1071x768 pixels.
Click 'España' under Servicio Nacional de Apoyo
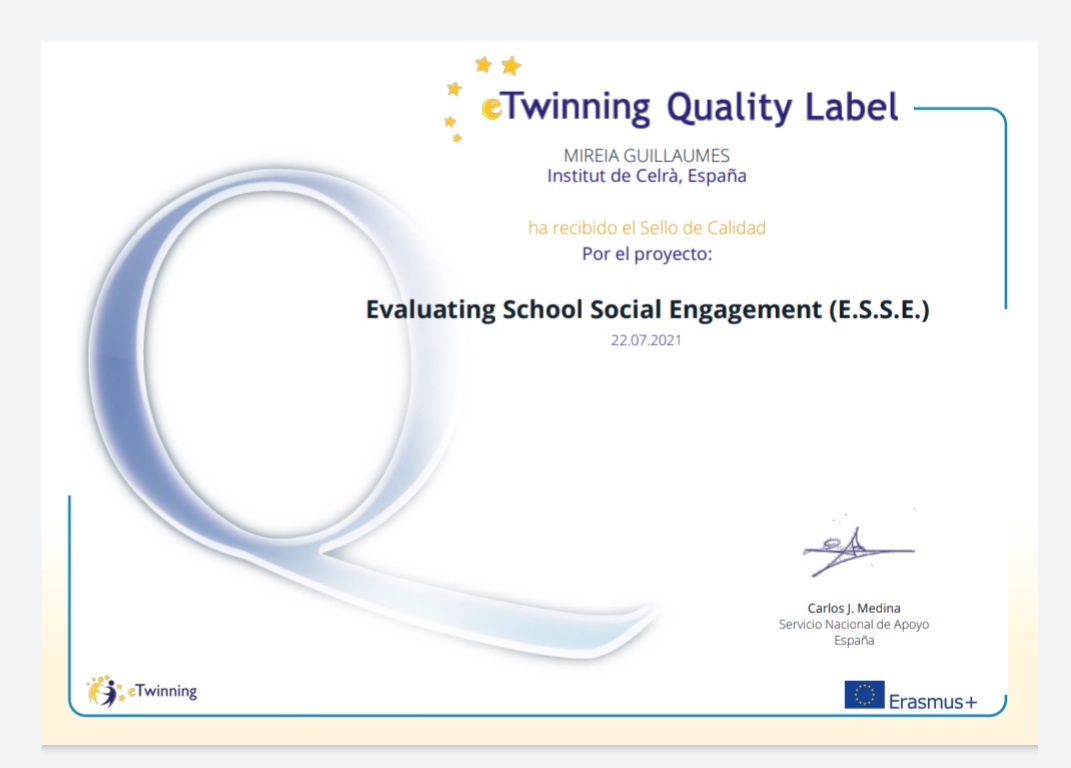point(854,641)
